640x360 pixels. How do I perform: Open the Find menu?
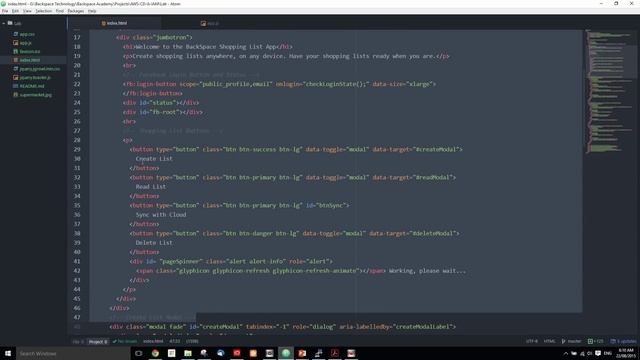coord(60,11)
